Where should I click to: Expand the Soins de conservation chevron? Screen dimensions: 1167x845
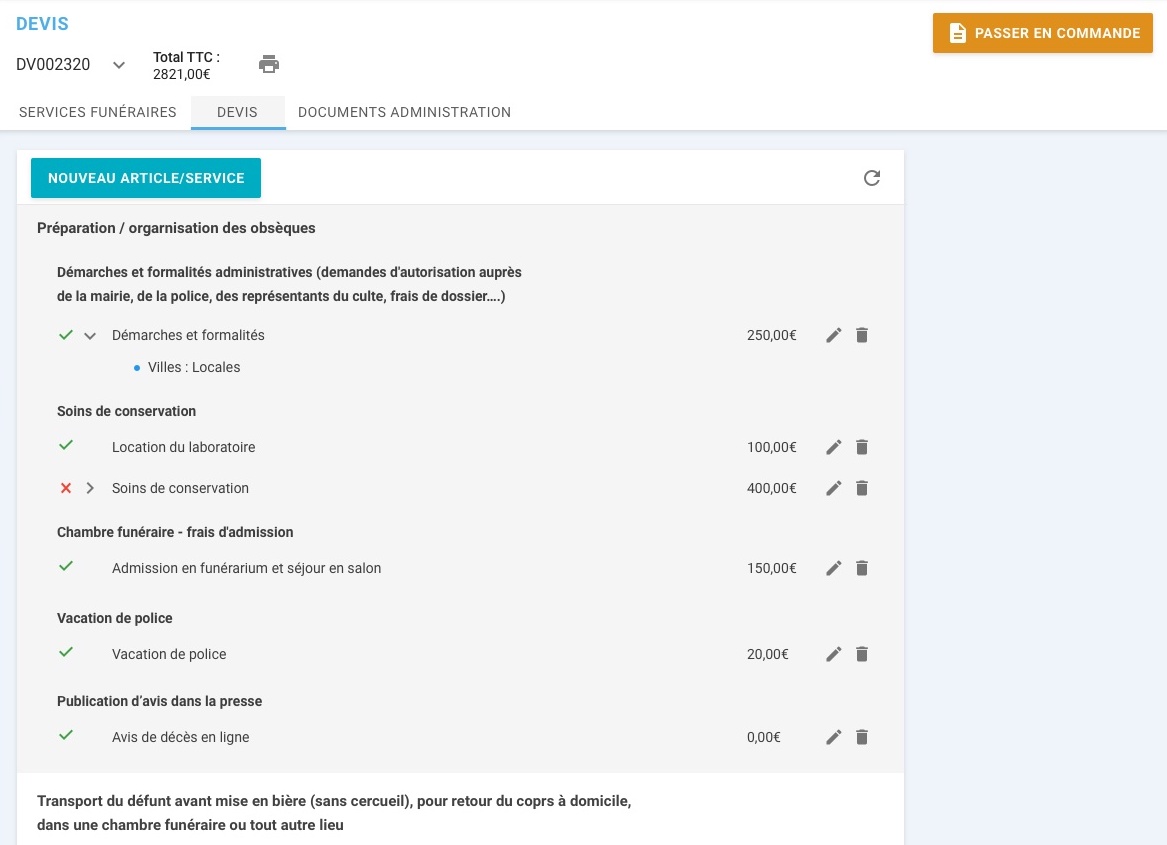coord(90,488)
